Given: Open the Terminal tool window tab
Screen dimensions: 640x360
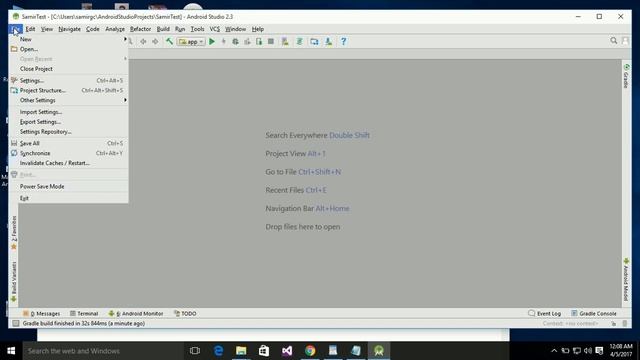Looking at the screenshot, I should (x=84, y=313).
